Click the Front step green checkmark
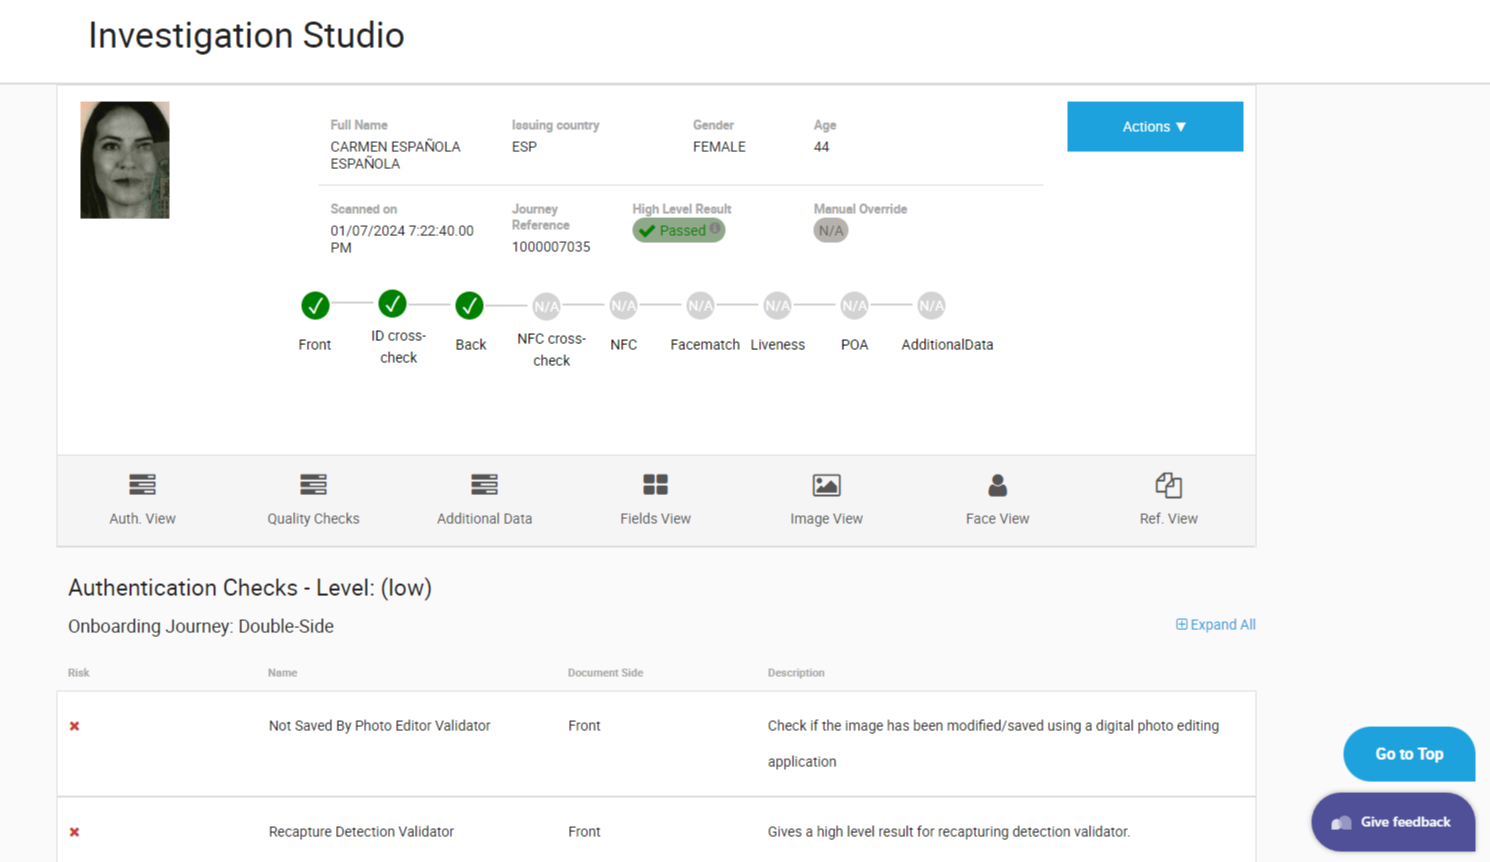Screen dimensions: 1490x862 pyautogui.click(x=315, y=306)
